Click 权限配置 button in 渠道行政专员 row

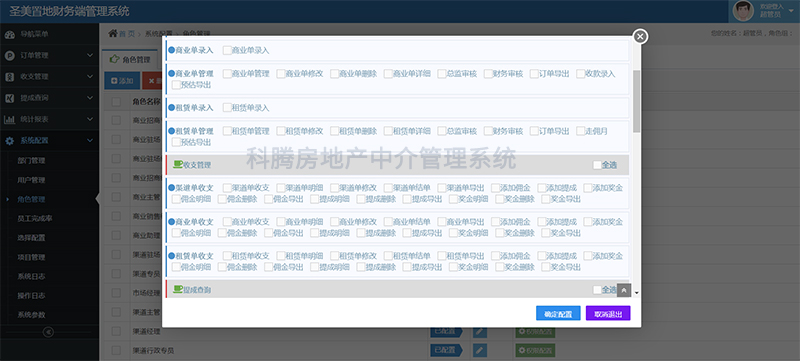tap(535, 351)
